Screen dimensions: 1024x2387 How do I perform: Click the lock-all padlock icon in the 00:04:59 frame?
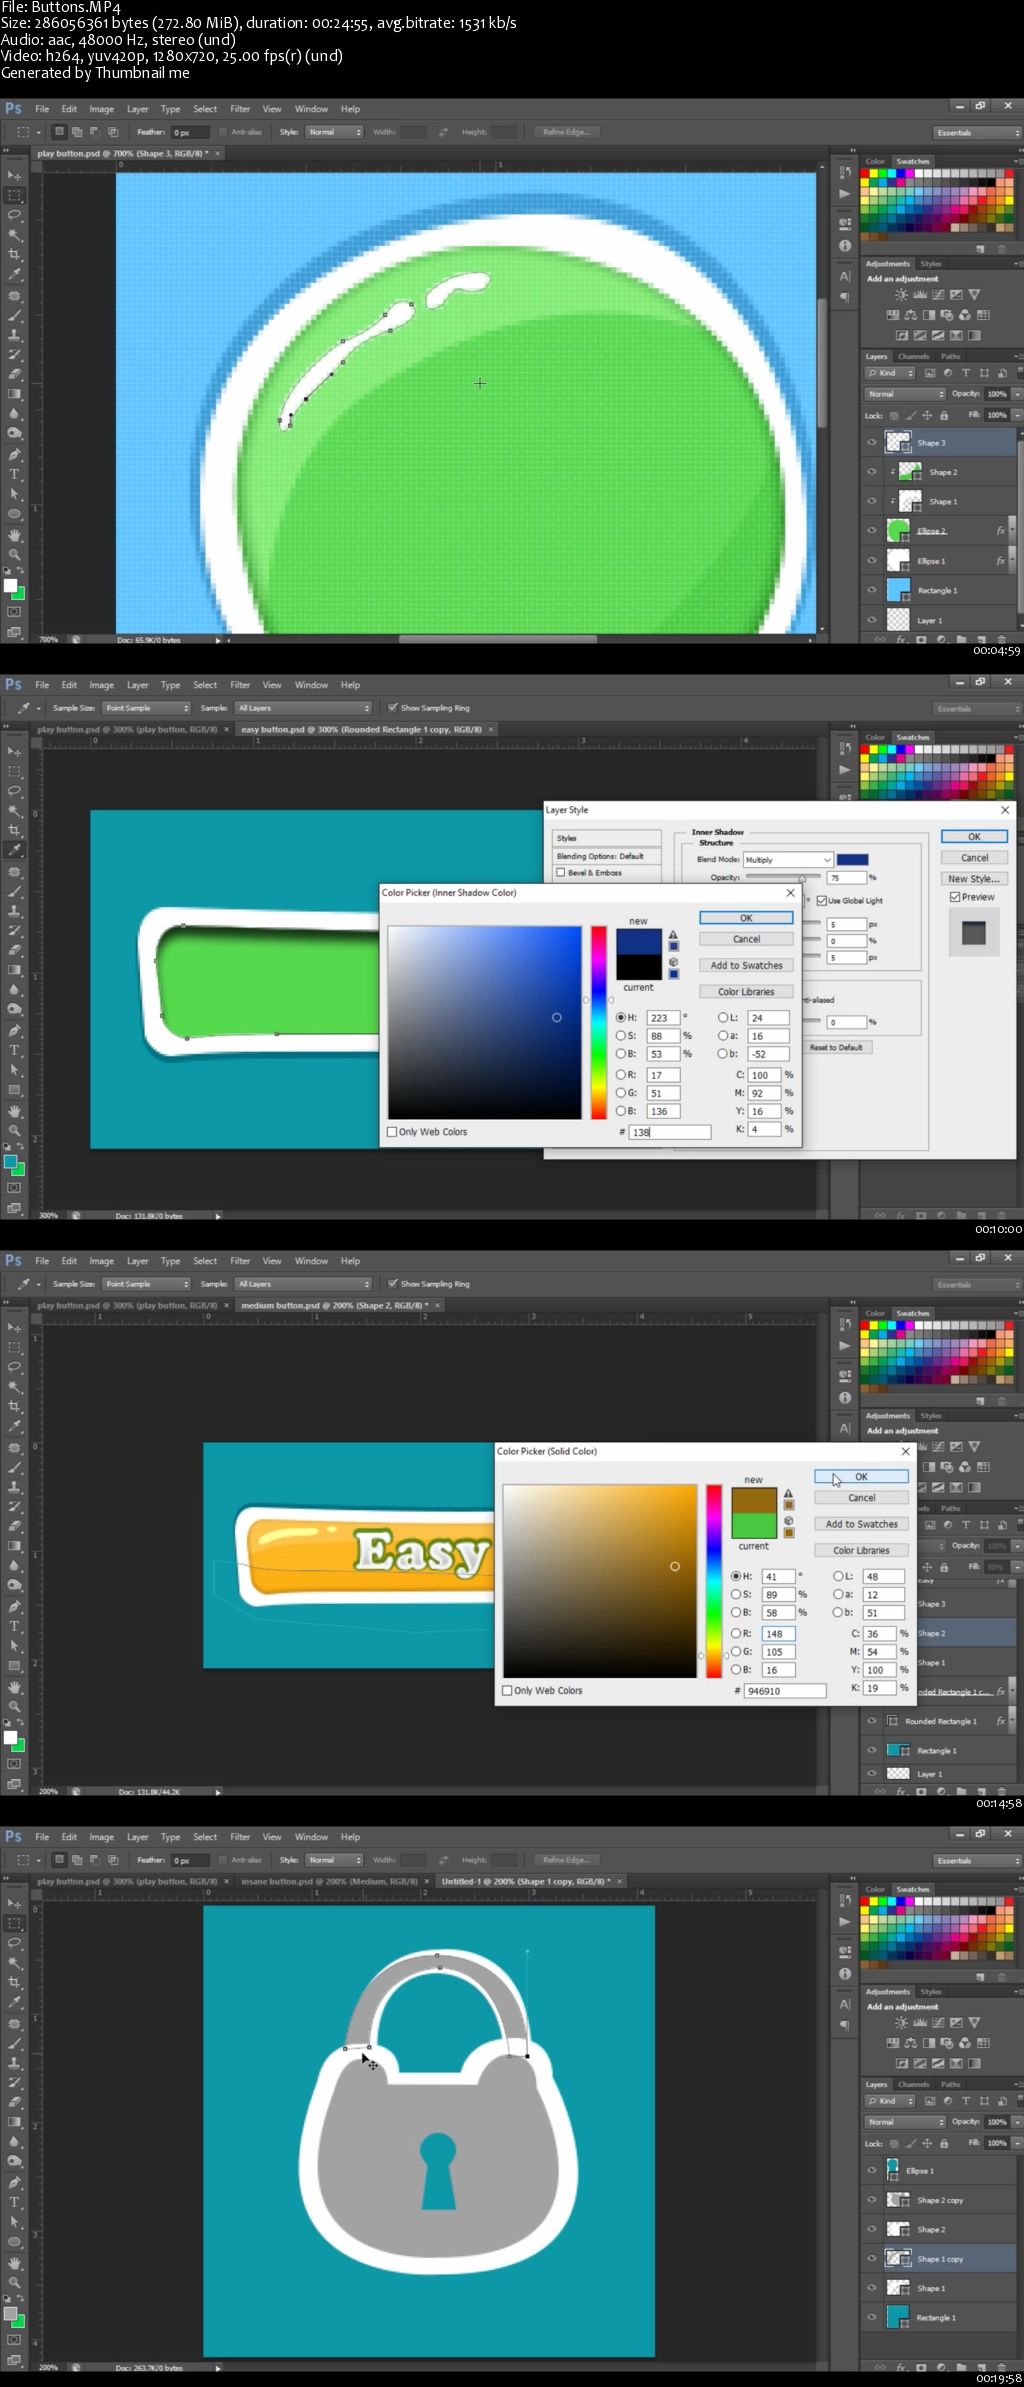944,415
